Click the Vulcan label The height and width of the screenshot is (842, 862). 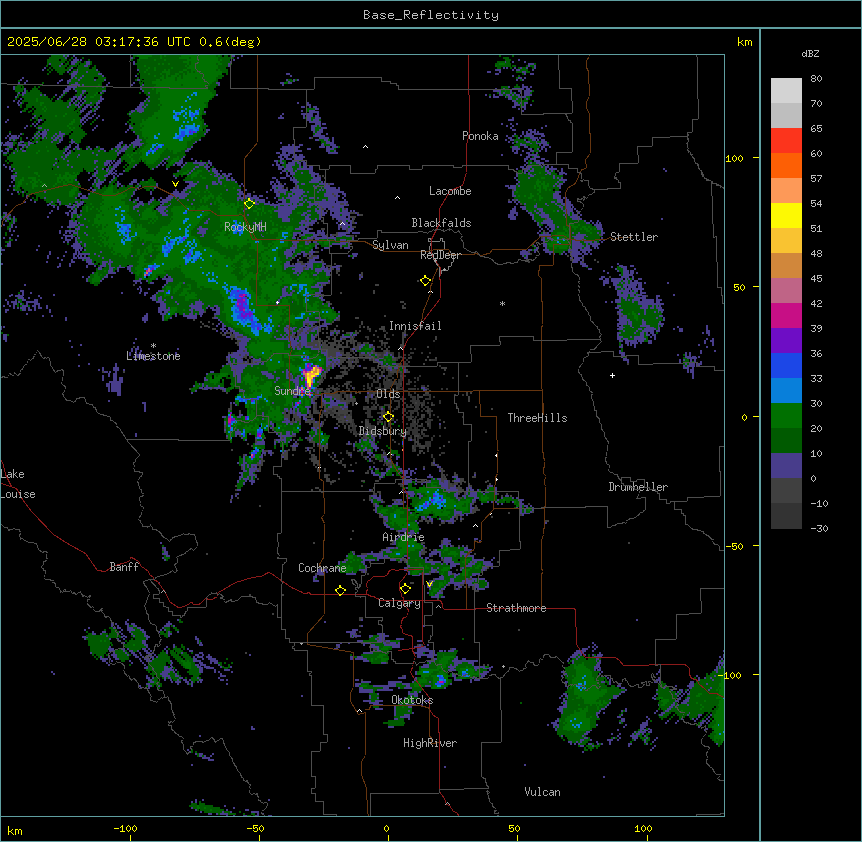tap(543, 792)
